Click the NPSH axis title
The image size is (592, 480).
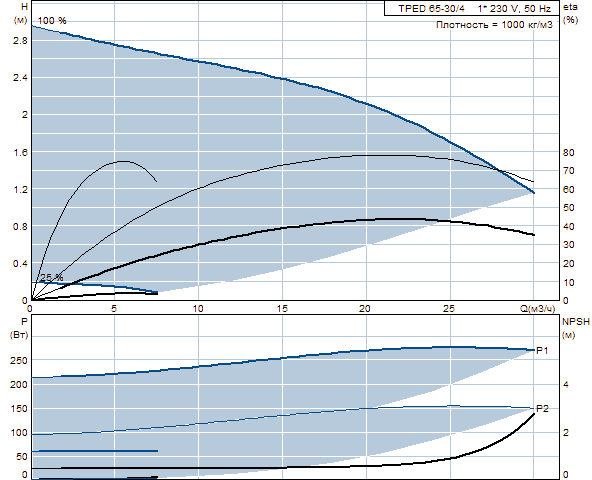click(576, 322)
